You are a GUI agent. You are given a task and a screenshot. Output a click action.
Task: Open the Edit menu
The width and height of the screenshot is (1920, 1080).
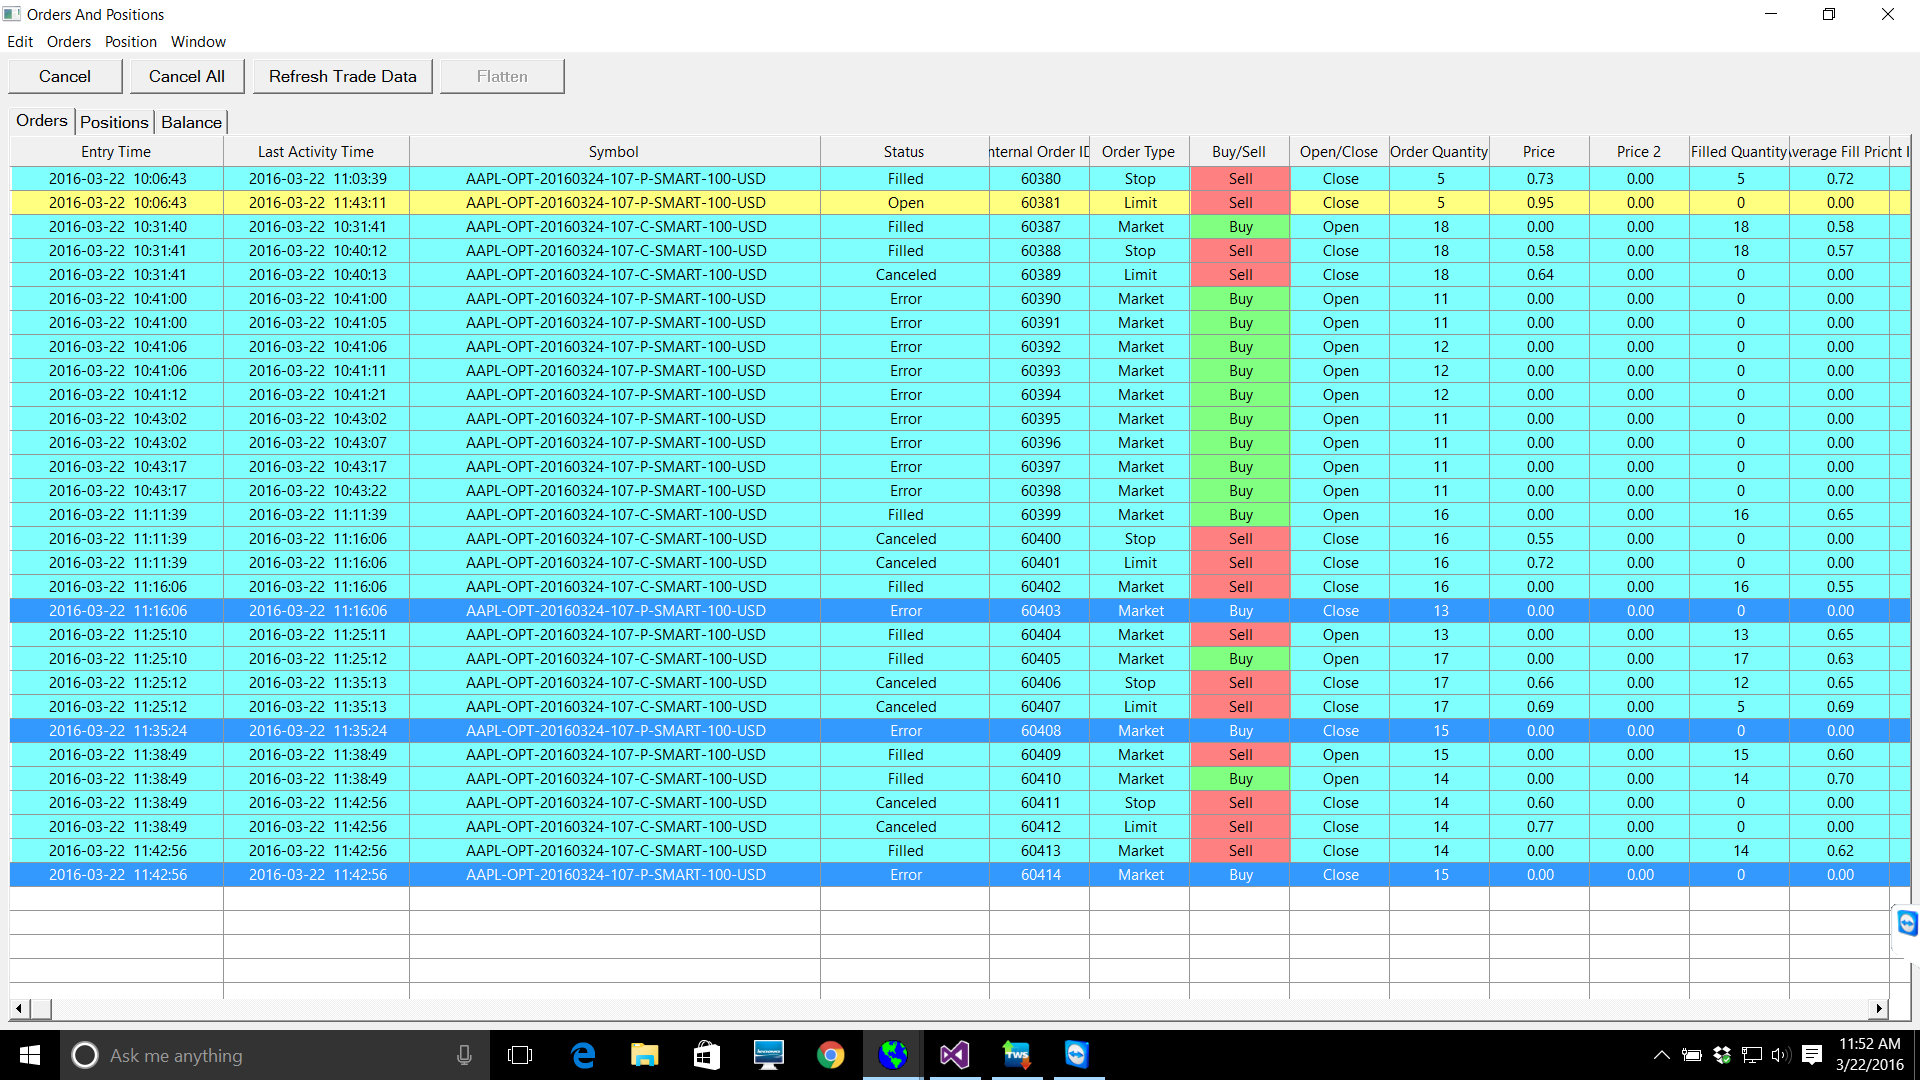tap(20, 42)
